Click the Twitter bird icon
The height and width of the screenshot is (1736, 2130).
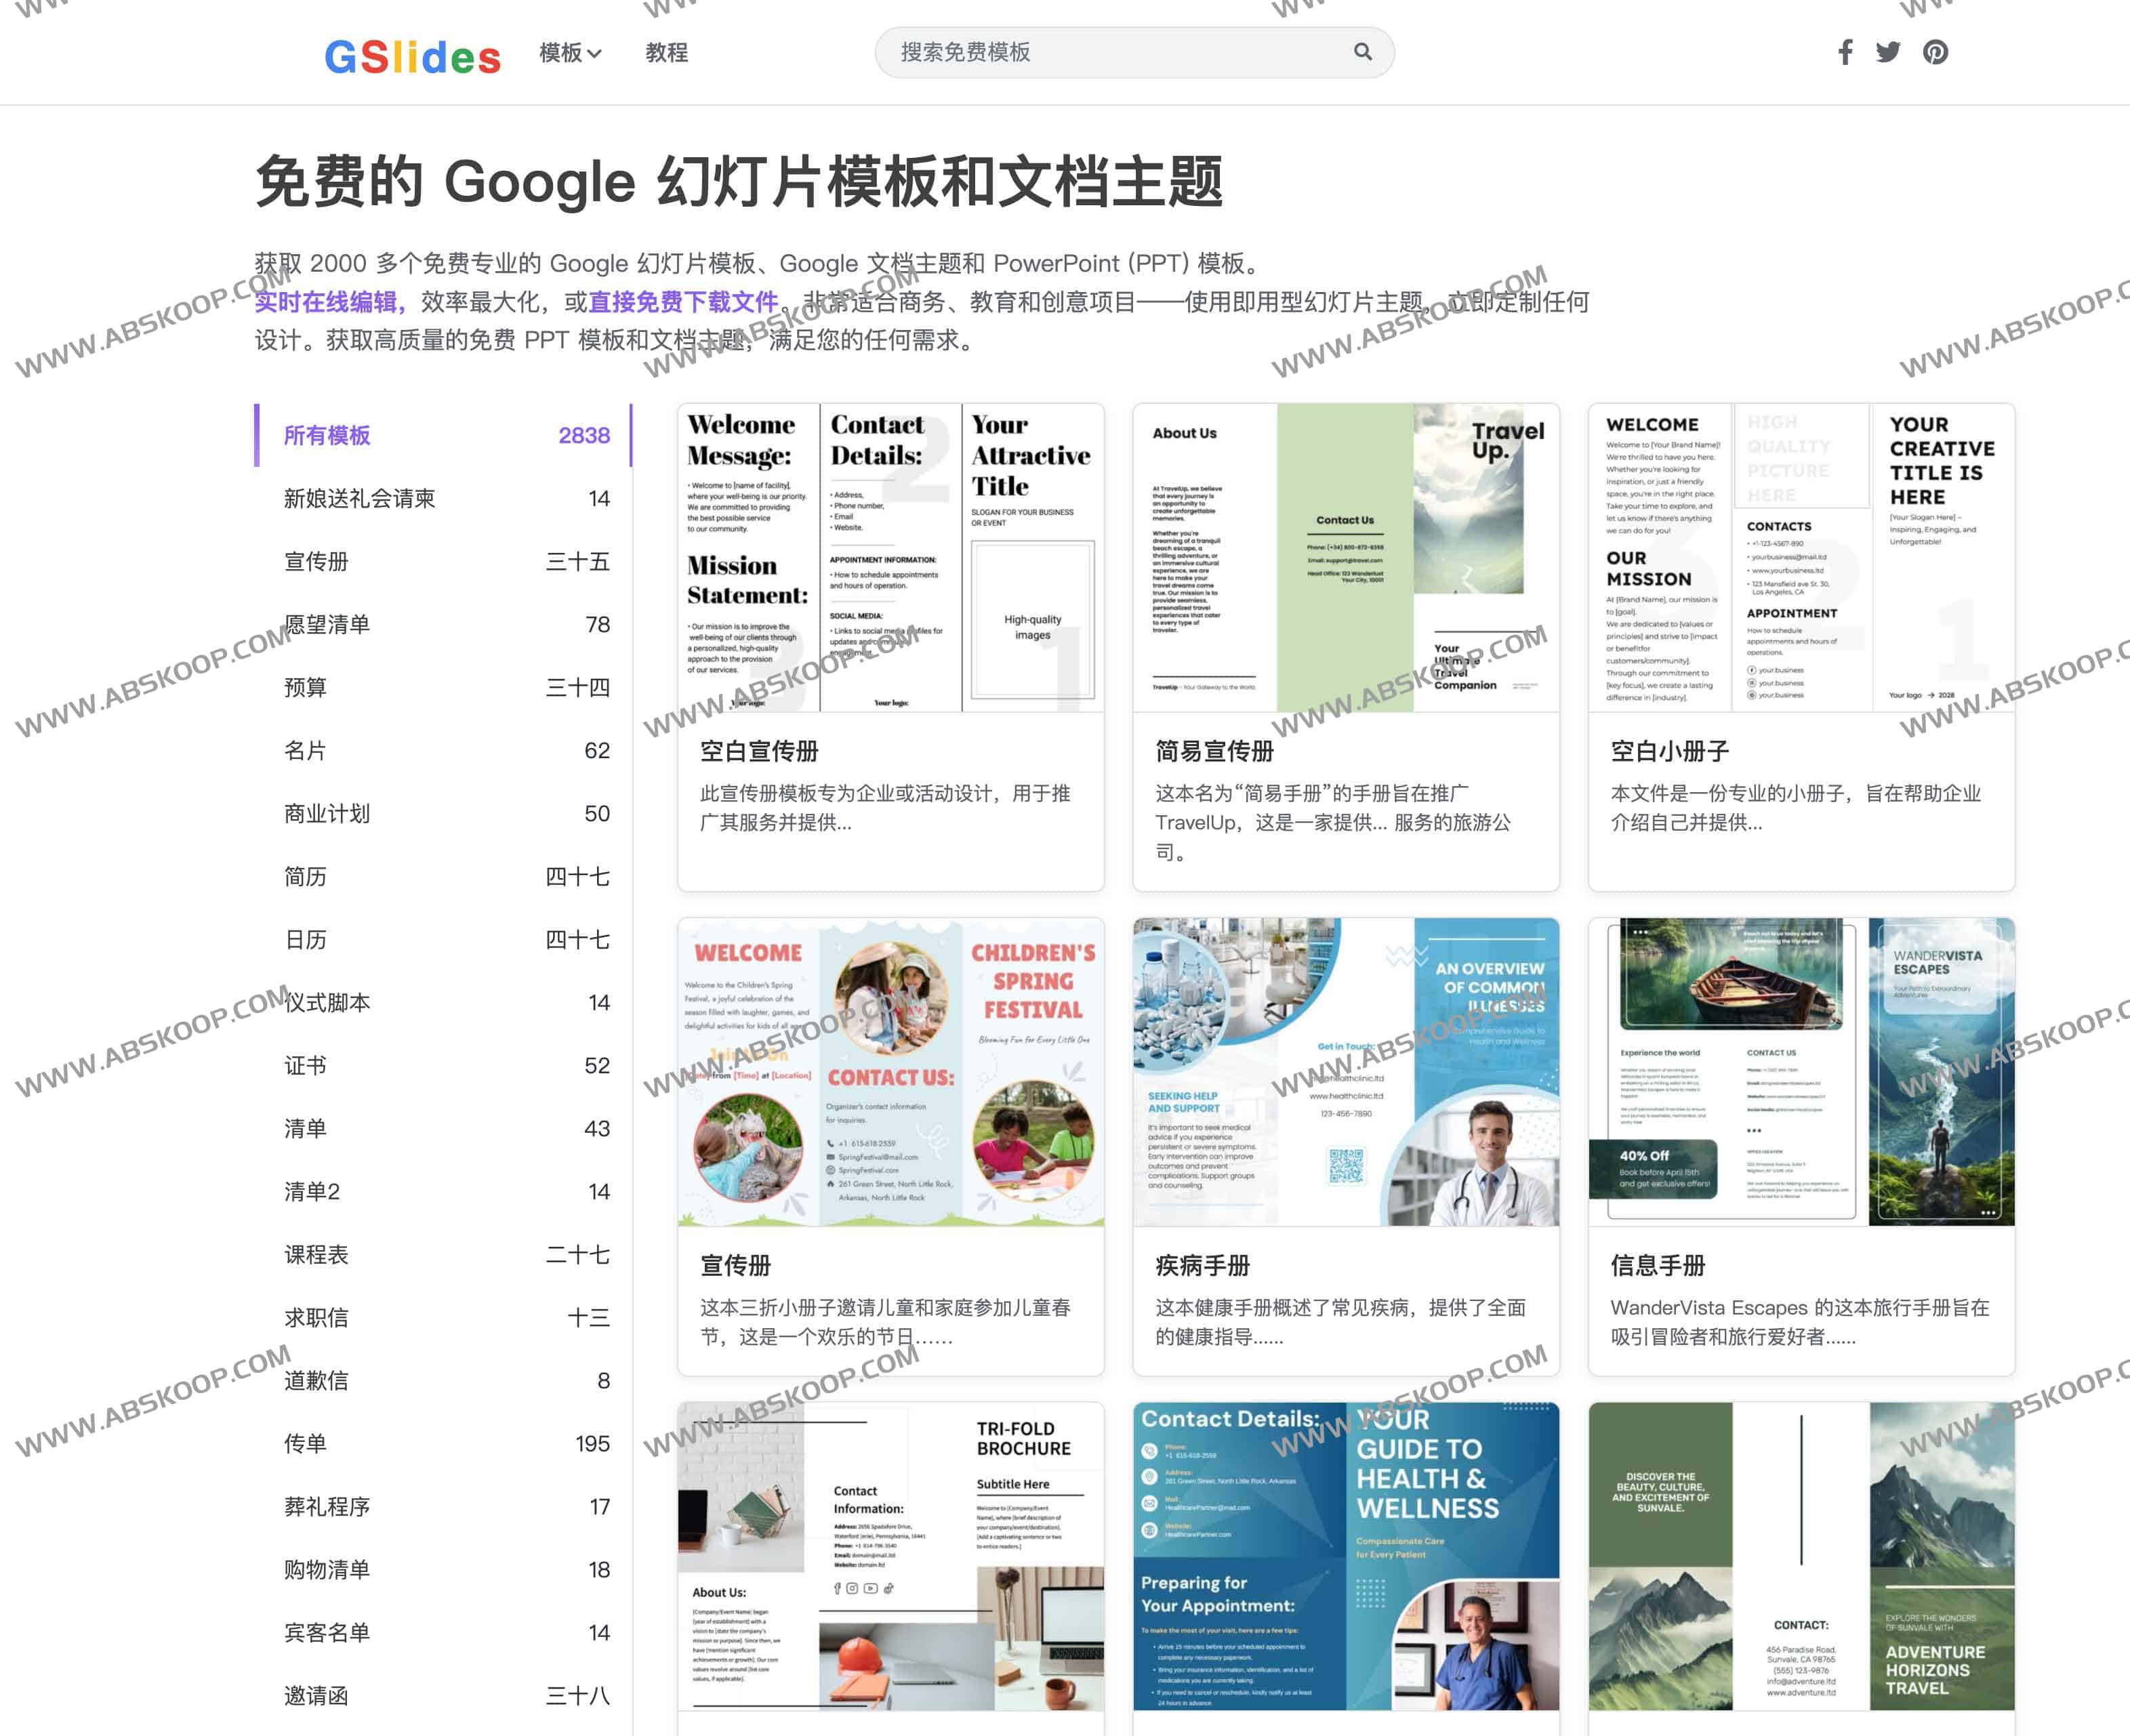(1888, 52)
